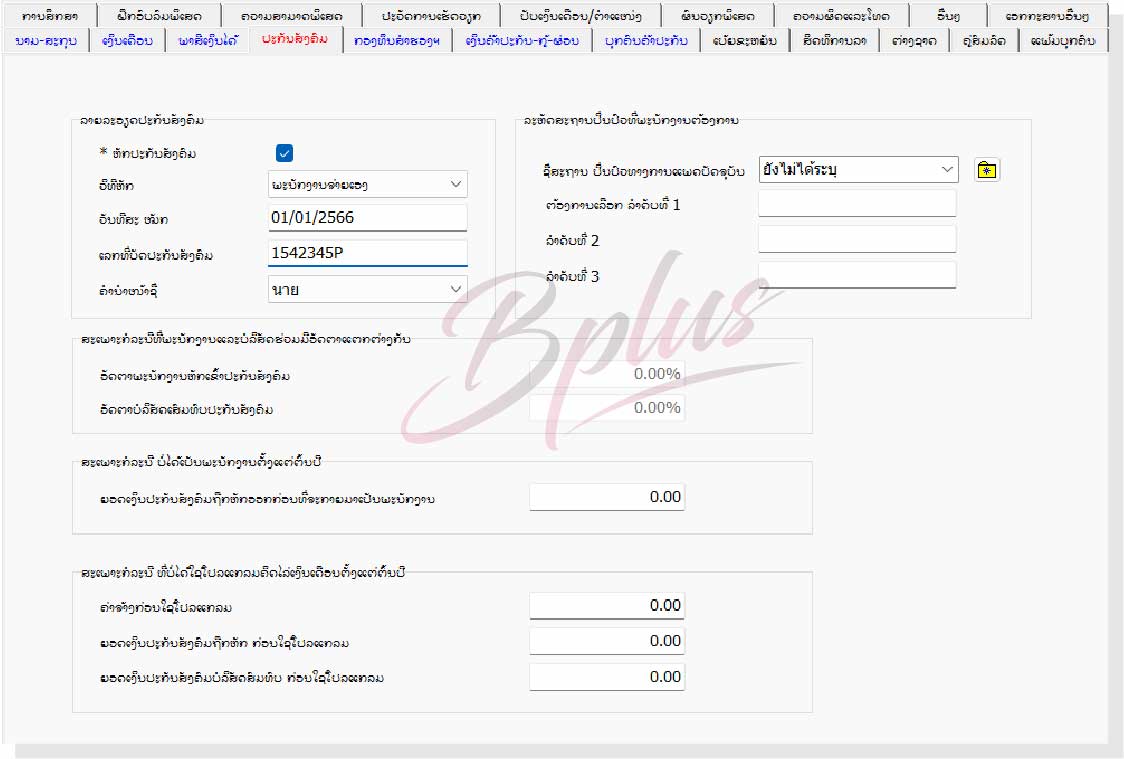Switch to the ສິດທິການລາ leave rights tab
The height and width of the screenshot is (759, 1124).
833,41
